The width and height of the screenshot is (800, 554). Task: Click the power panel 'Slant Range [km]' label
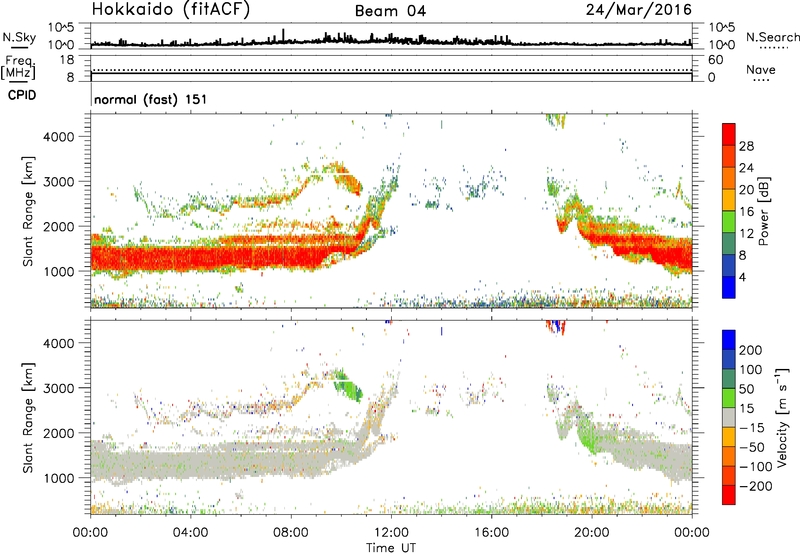28,211
